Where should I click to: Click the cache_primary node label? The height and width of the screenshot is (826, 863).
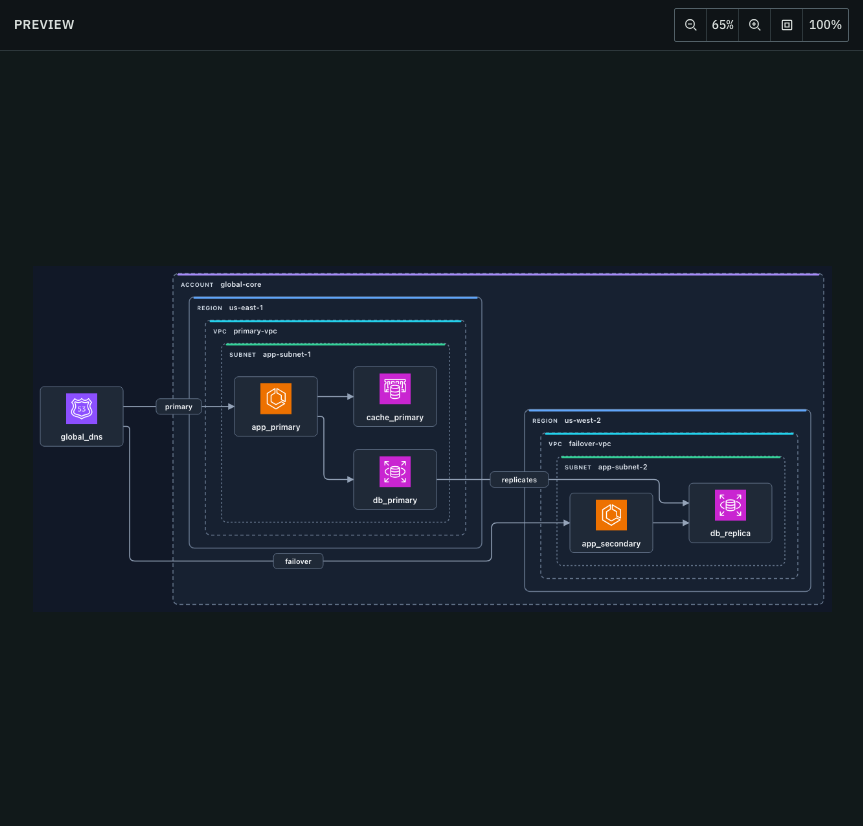coord(395,418)
